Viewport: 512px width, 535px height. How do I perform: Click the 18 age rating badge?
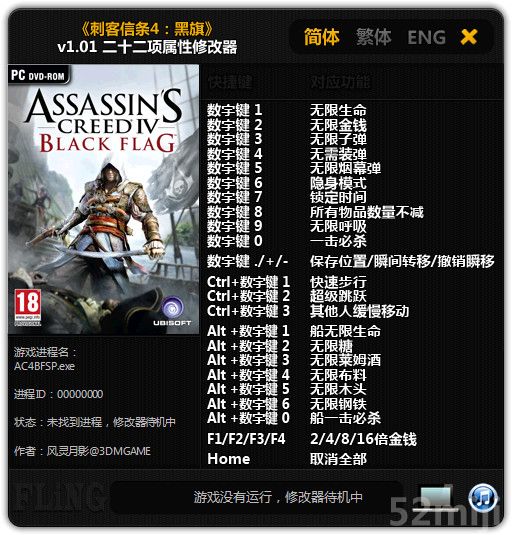(x=28, y=307)
